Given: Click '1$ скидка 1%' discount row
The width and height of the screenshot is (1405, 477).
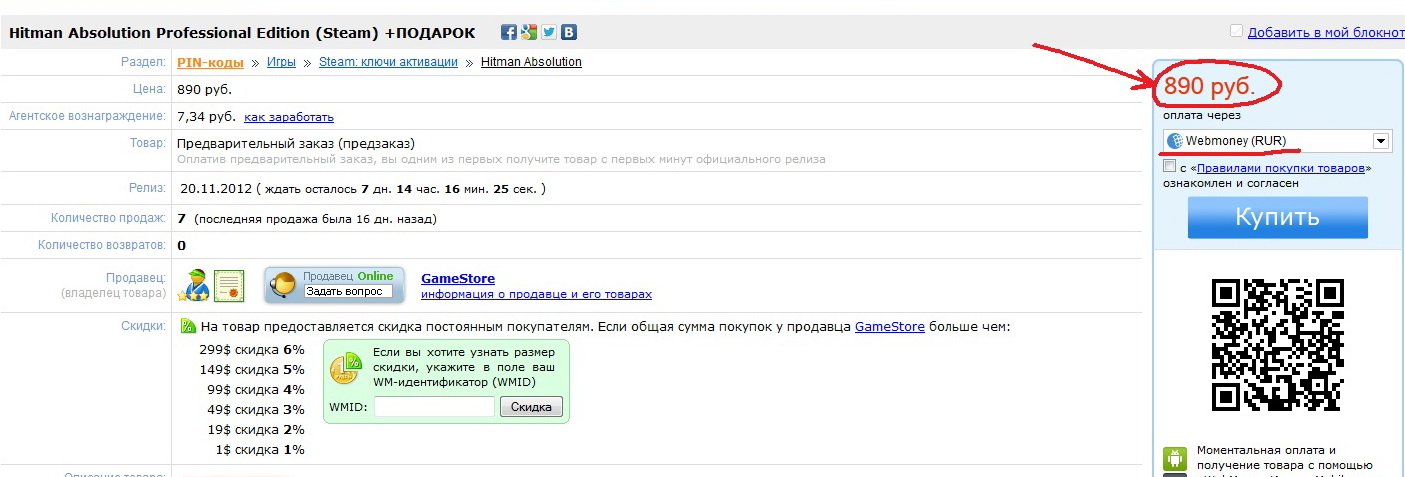Looking at the screenshot, I should point(259,449).
